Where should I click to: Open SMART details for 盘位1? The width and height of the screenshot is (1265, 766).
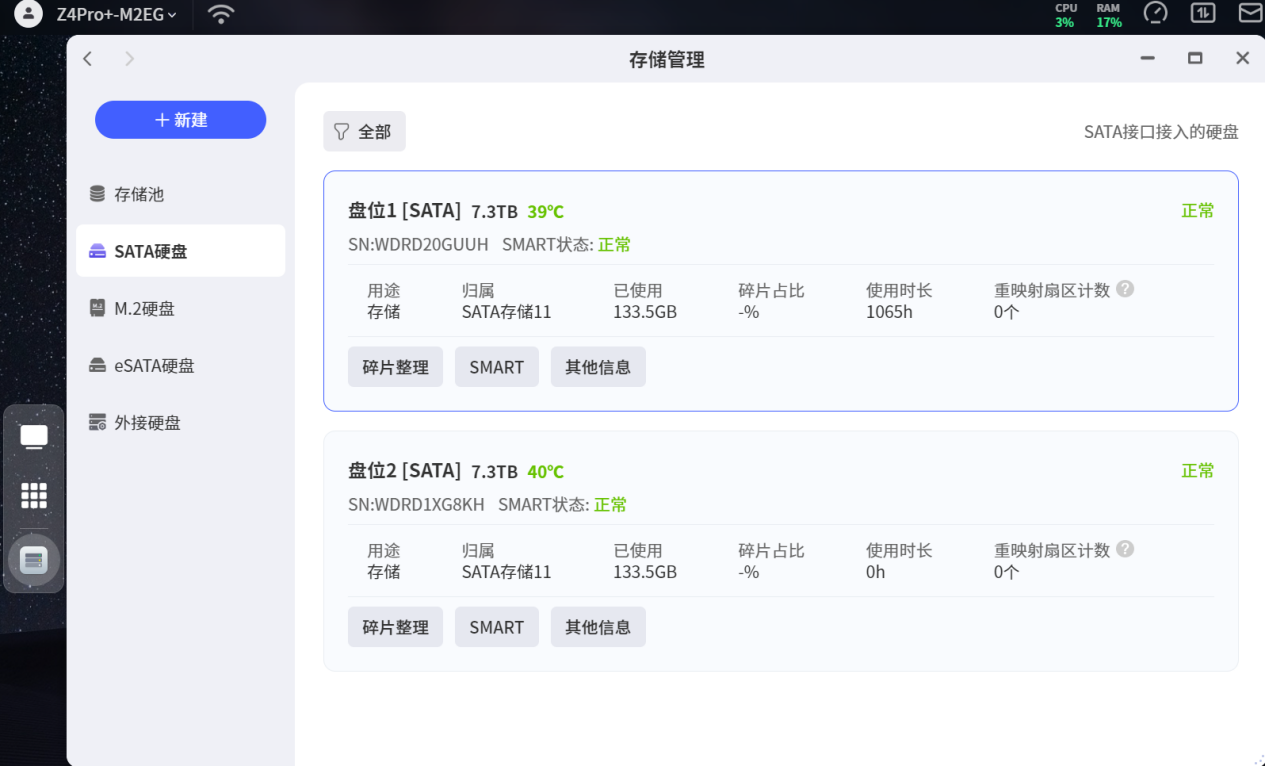(496, 367)
